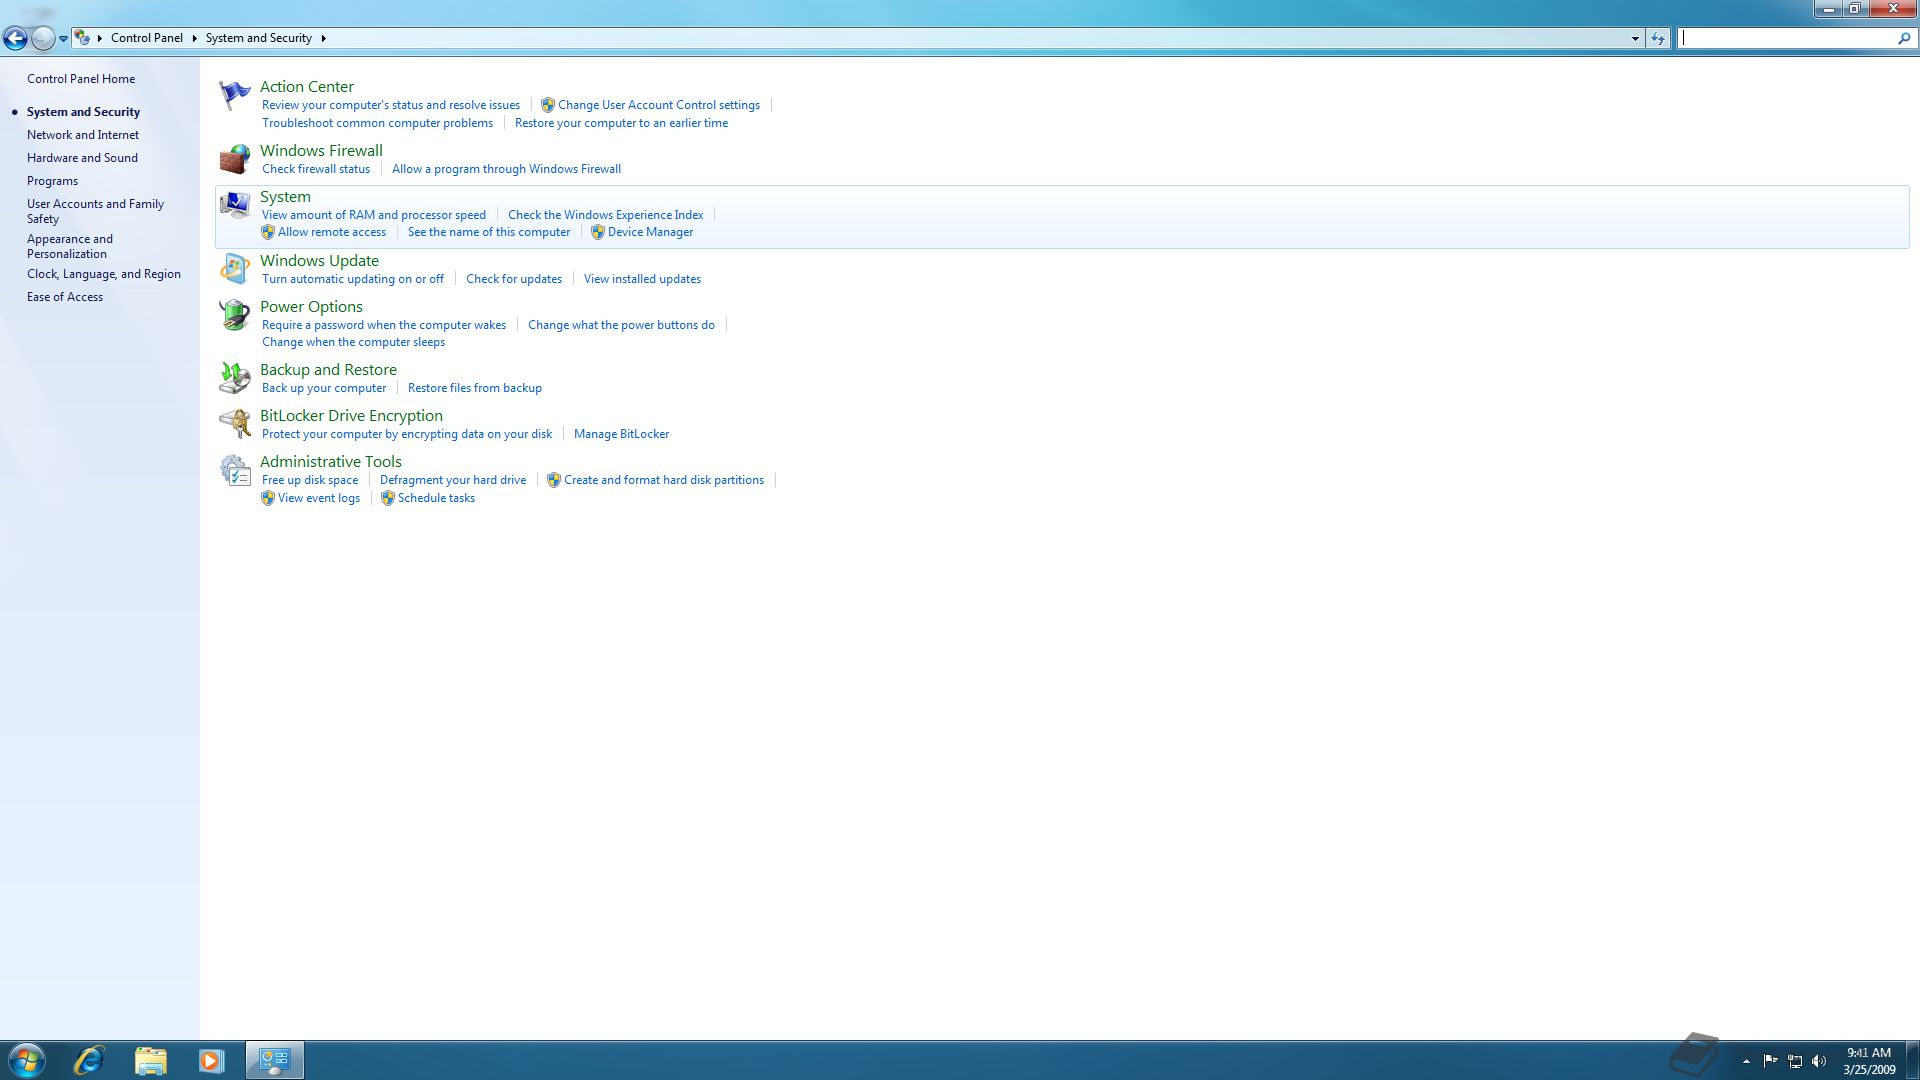
Task: Click System and Security breadcrumb
Action: click(259, 38)
